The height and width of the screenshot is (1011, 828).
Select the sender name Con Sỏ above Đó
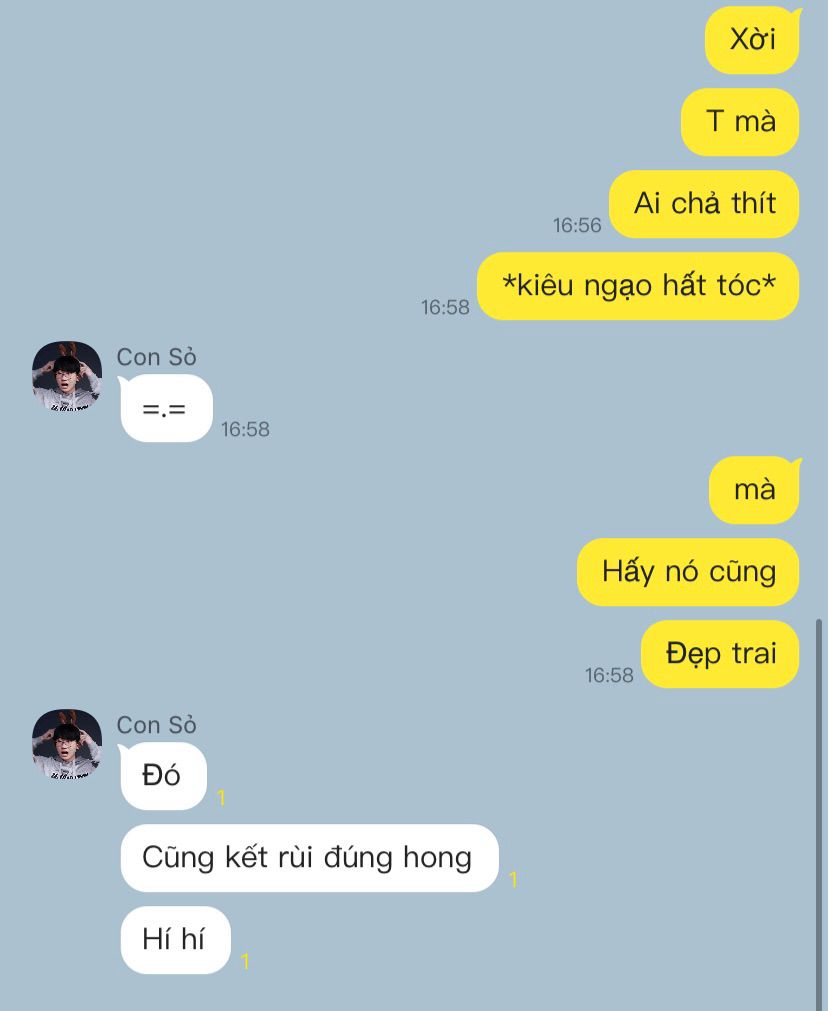pos(157,725)
